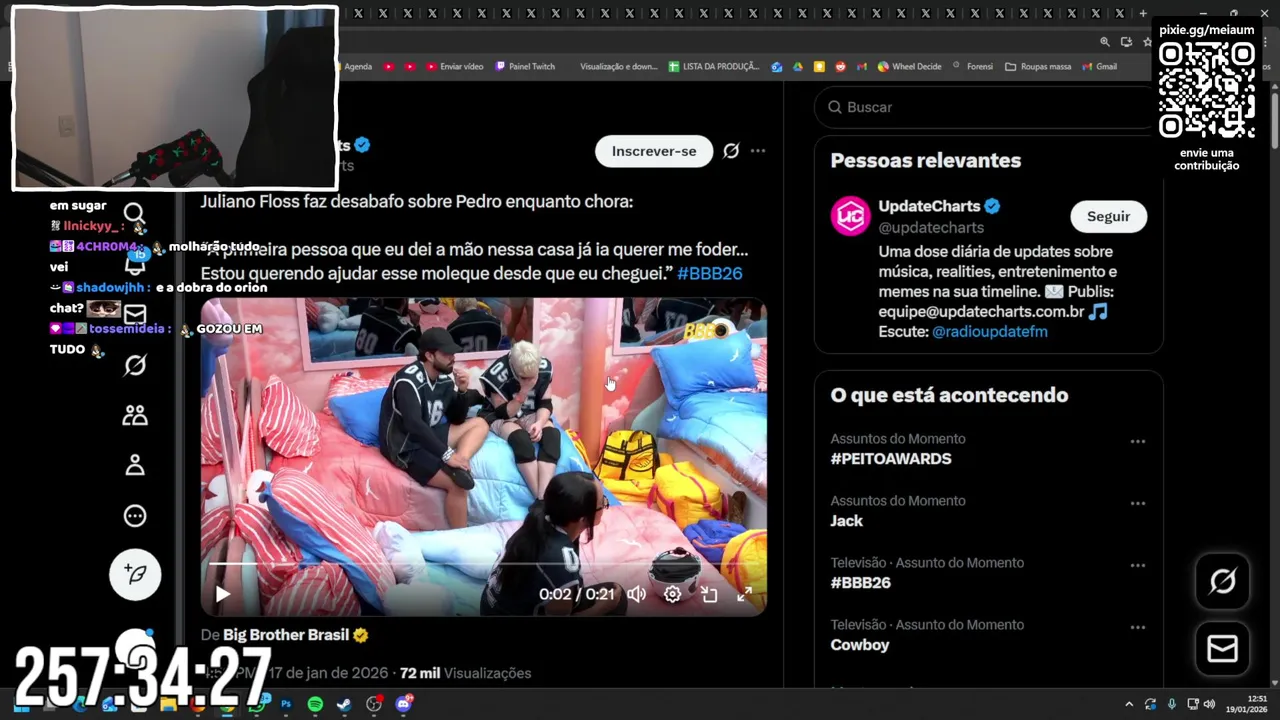Click the sync tray icon beside microphone
Image resolution: width=1280 pixels, height=720 pixels.
point(1151,704)
